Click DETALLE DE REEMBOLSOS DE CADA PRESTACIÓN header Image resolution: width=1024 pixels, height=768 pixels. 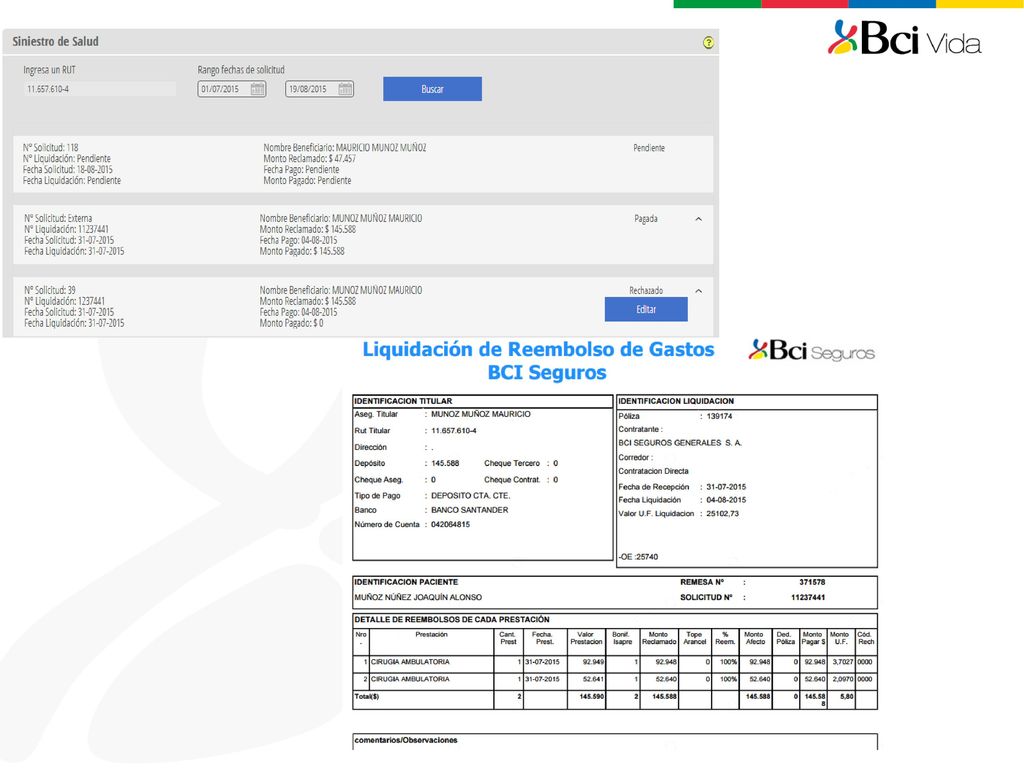point(452,619)
